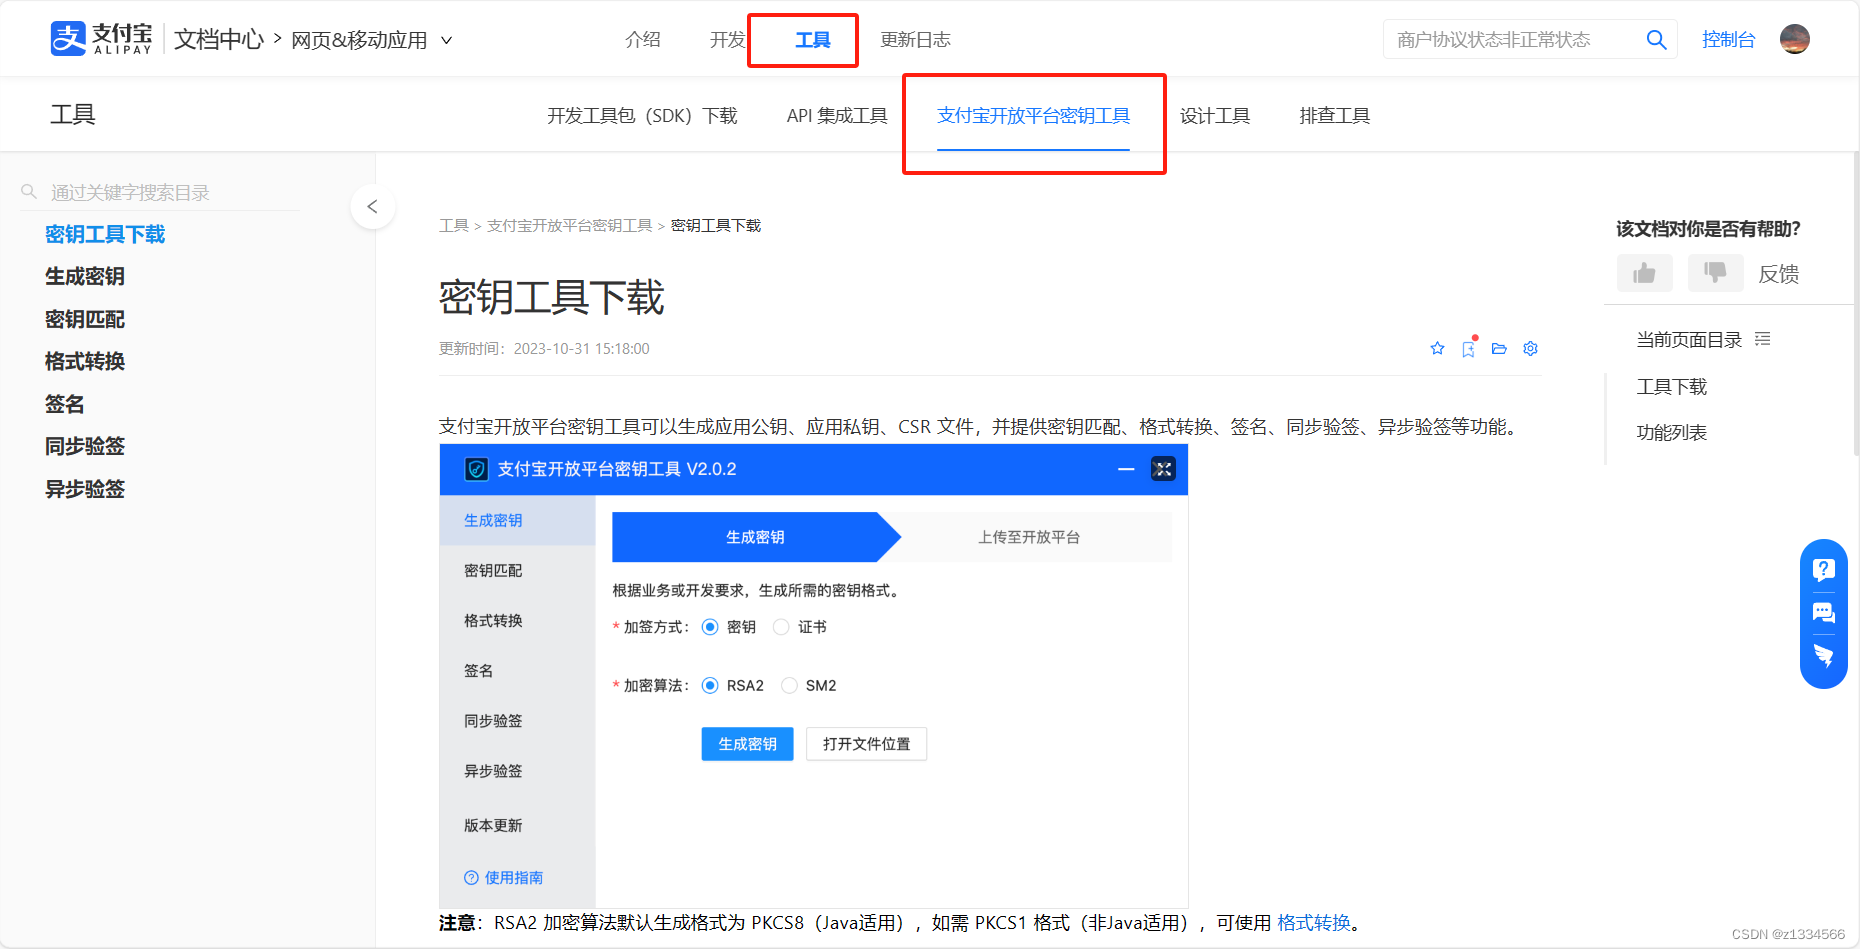Open 格式转换 in the left sidebar

(85, 361)
